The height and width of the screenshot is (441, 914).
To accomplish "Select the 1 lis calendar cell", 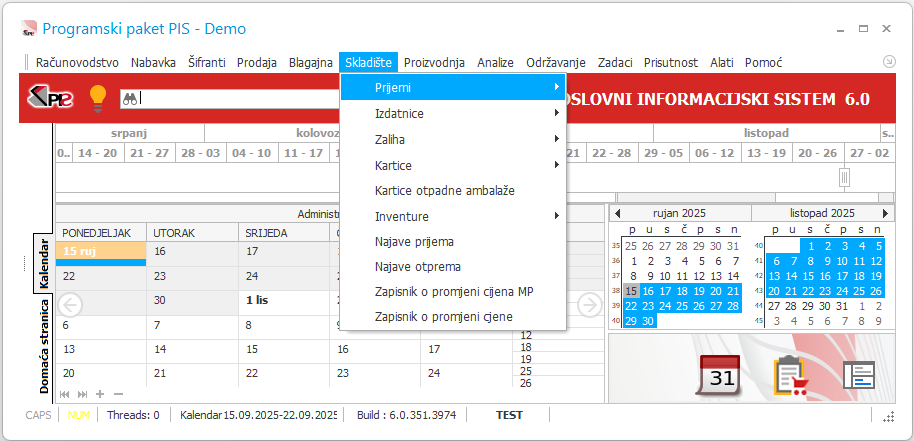I will pos(284,303).
